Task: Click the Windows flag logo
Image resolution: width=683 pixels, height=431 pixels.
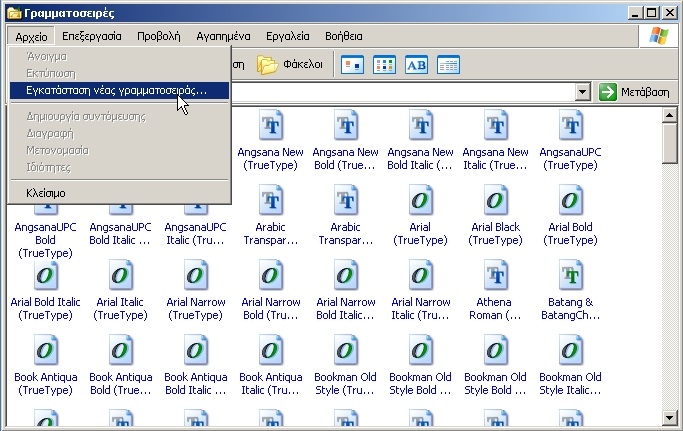Action: click(x=659, y=36)
